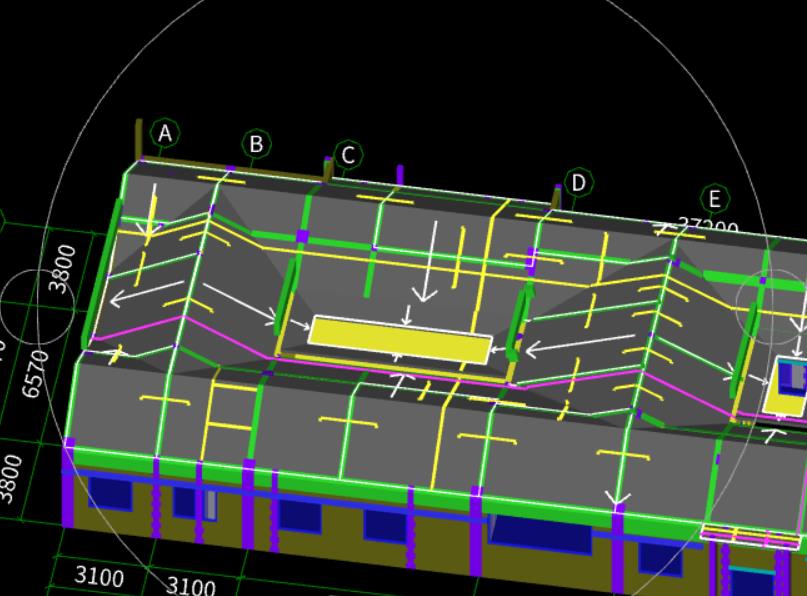Click the 27200 dimension label
This screenshot has height=596, width=807.
point(708,225)
